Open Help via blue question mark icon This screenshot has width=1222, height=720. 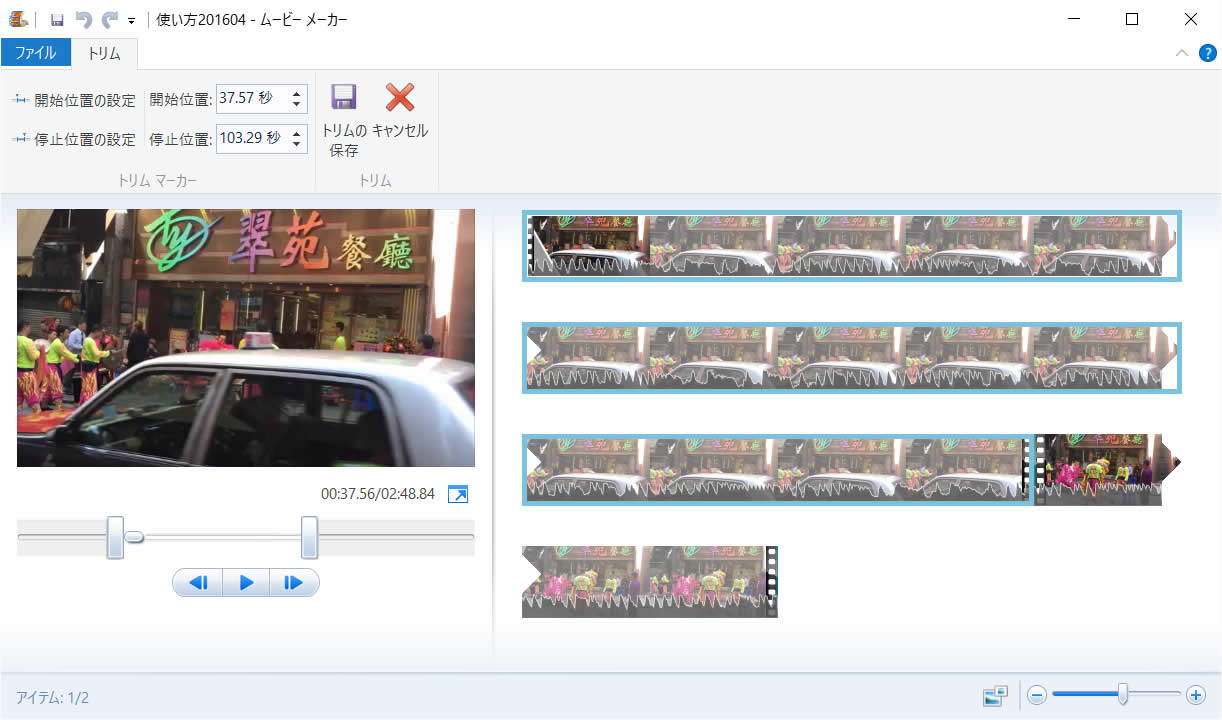coord(1207,53)
